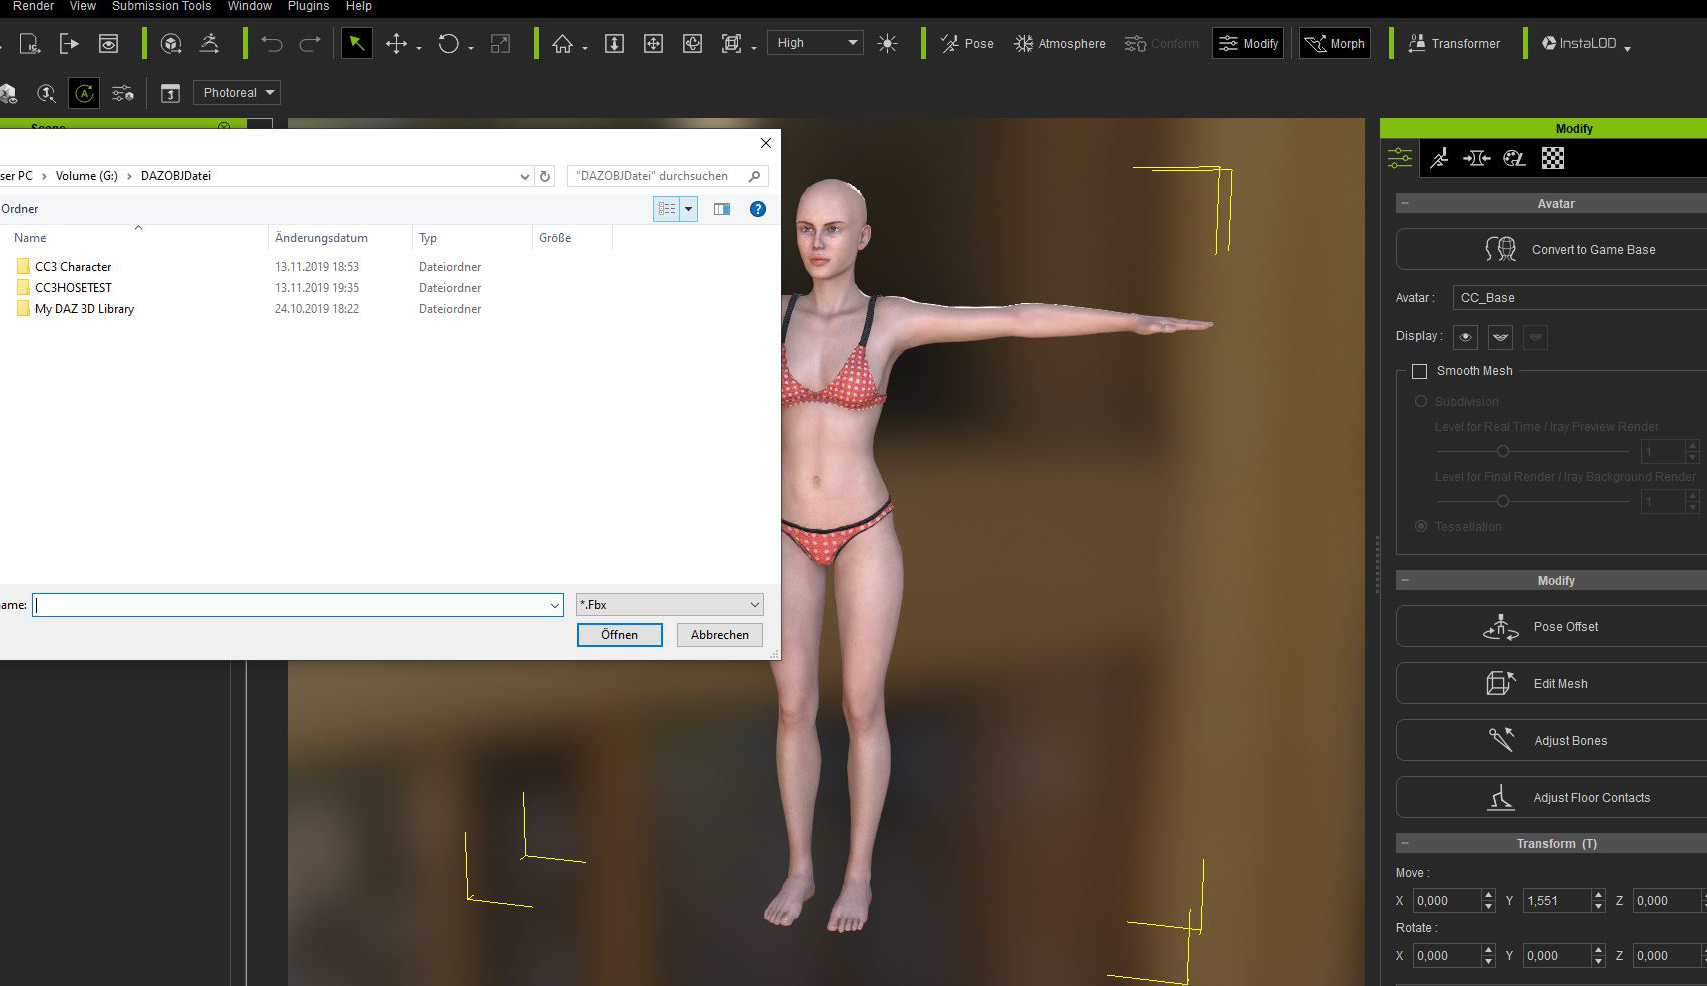Toggle the teeth display button
This screenshot has height=986, width=1707.
click(x=1500, y=337)
